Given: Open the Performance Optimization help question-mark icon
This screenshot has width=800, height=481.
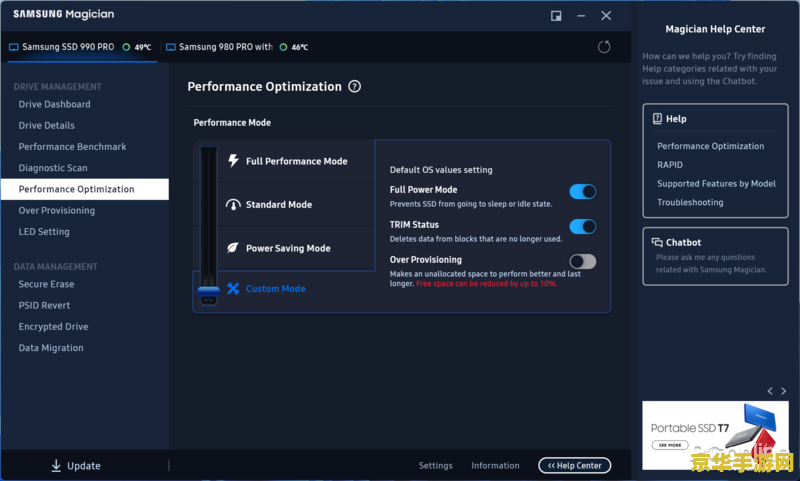Looking at the screenshot, I should coord(355,86).
